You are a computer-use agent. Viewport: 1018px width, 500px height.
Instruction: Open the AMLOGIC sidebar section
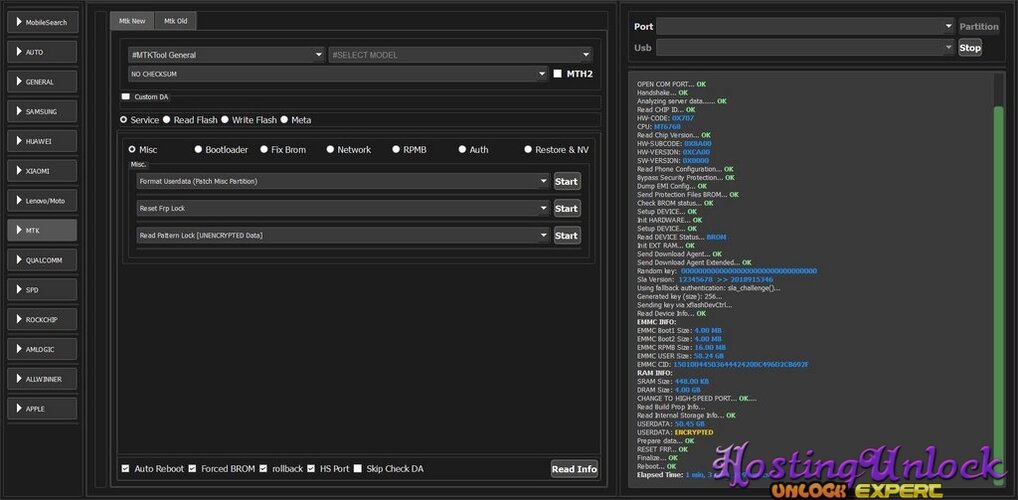click(42, 349)
